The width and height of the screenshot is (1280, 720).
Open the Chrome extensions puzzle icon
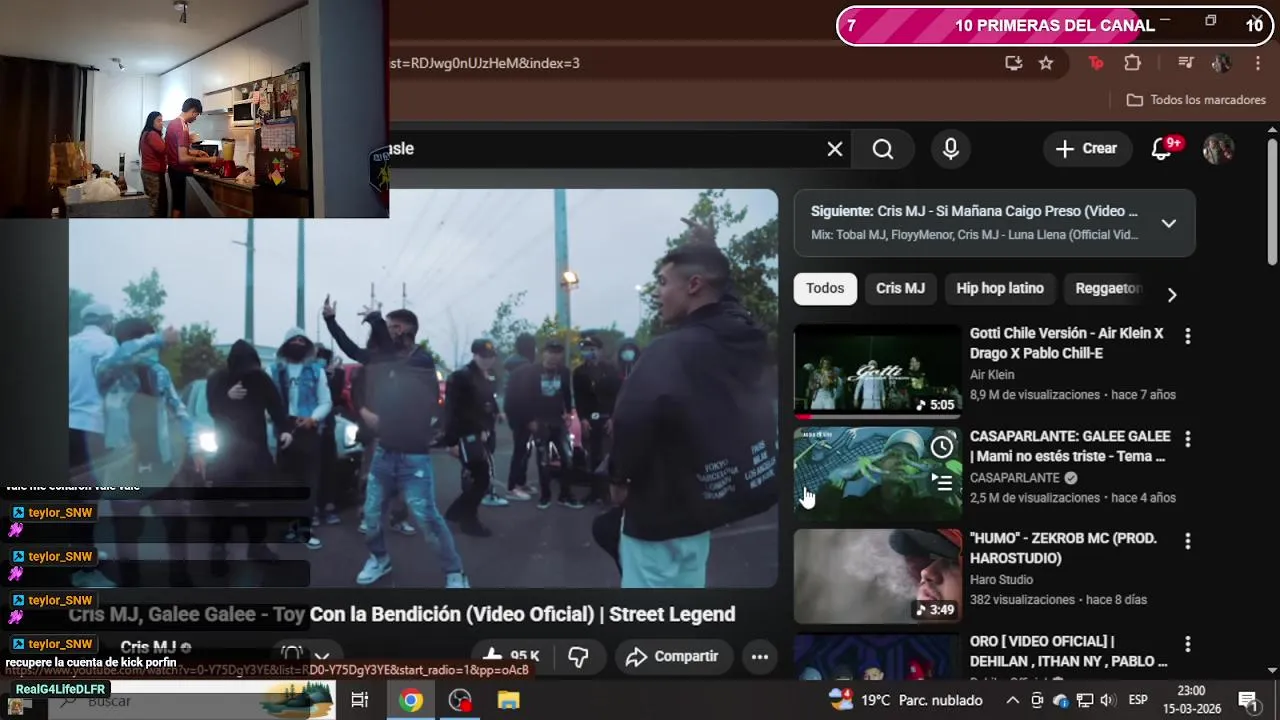(x=1132, y=63)
